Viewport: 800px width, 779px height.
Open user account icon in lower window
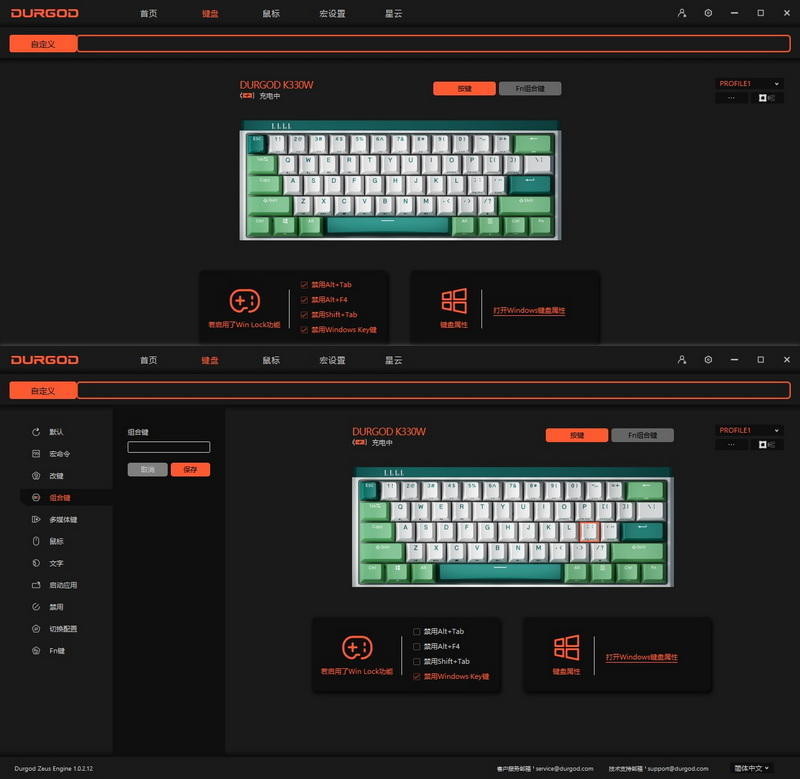[682, 360]
